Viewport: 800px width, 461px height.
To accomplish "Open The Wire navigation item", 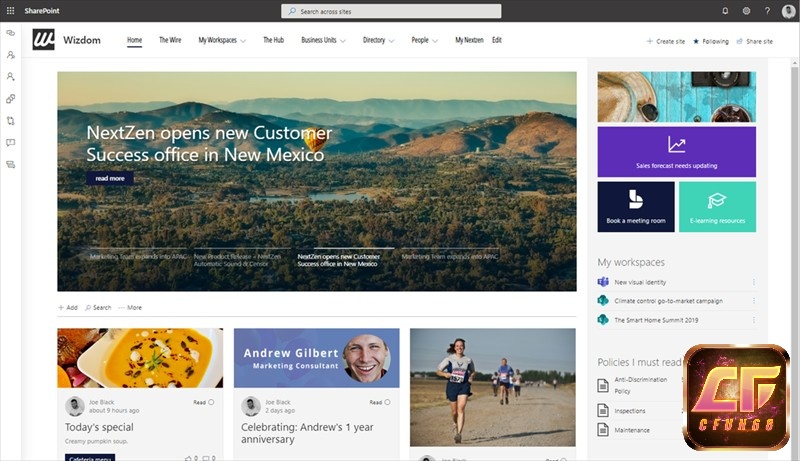I will click(x=170, y=40).
